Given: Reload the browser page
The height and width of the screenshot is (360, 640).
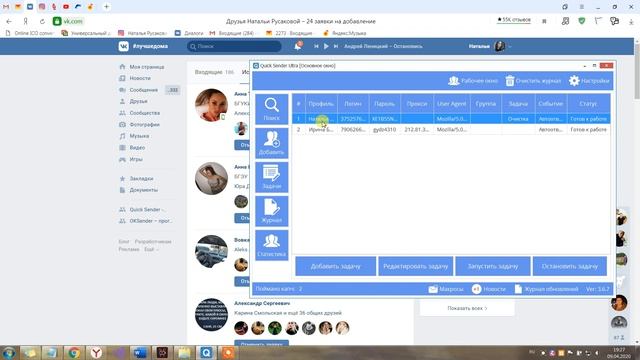Looking at the screenshot, I should pyautogui.click(x=42, y=21).
